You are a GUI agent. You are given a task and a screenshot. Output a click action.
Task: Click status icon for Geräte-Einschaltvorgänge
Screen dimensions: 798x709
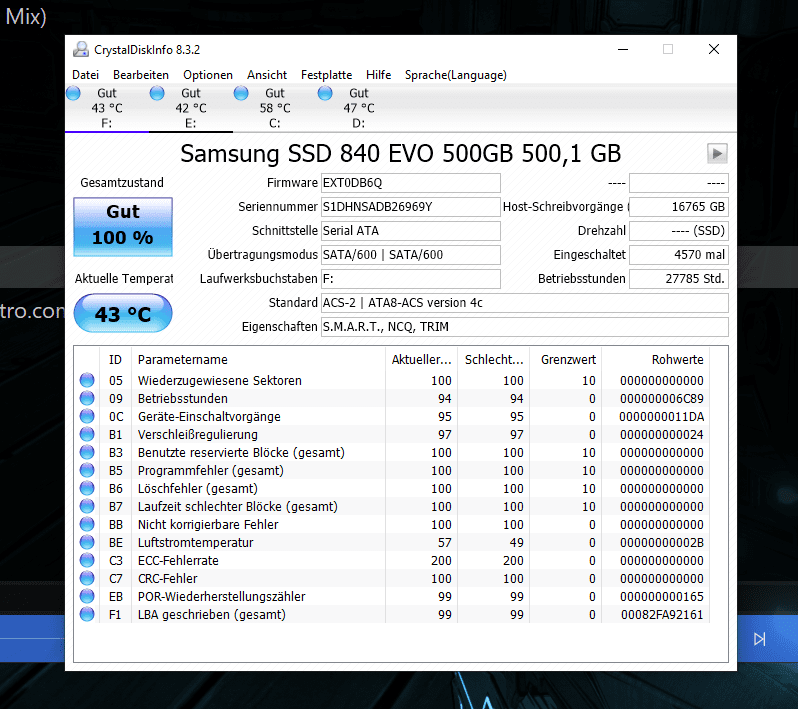click(x=87, y=416)
